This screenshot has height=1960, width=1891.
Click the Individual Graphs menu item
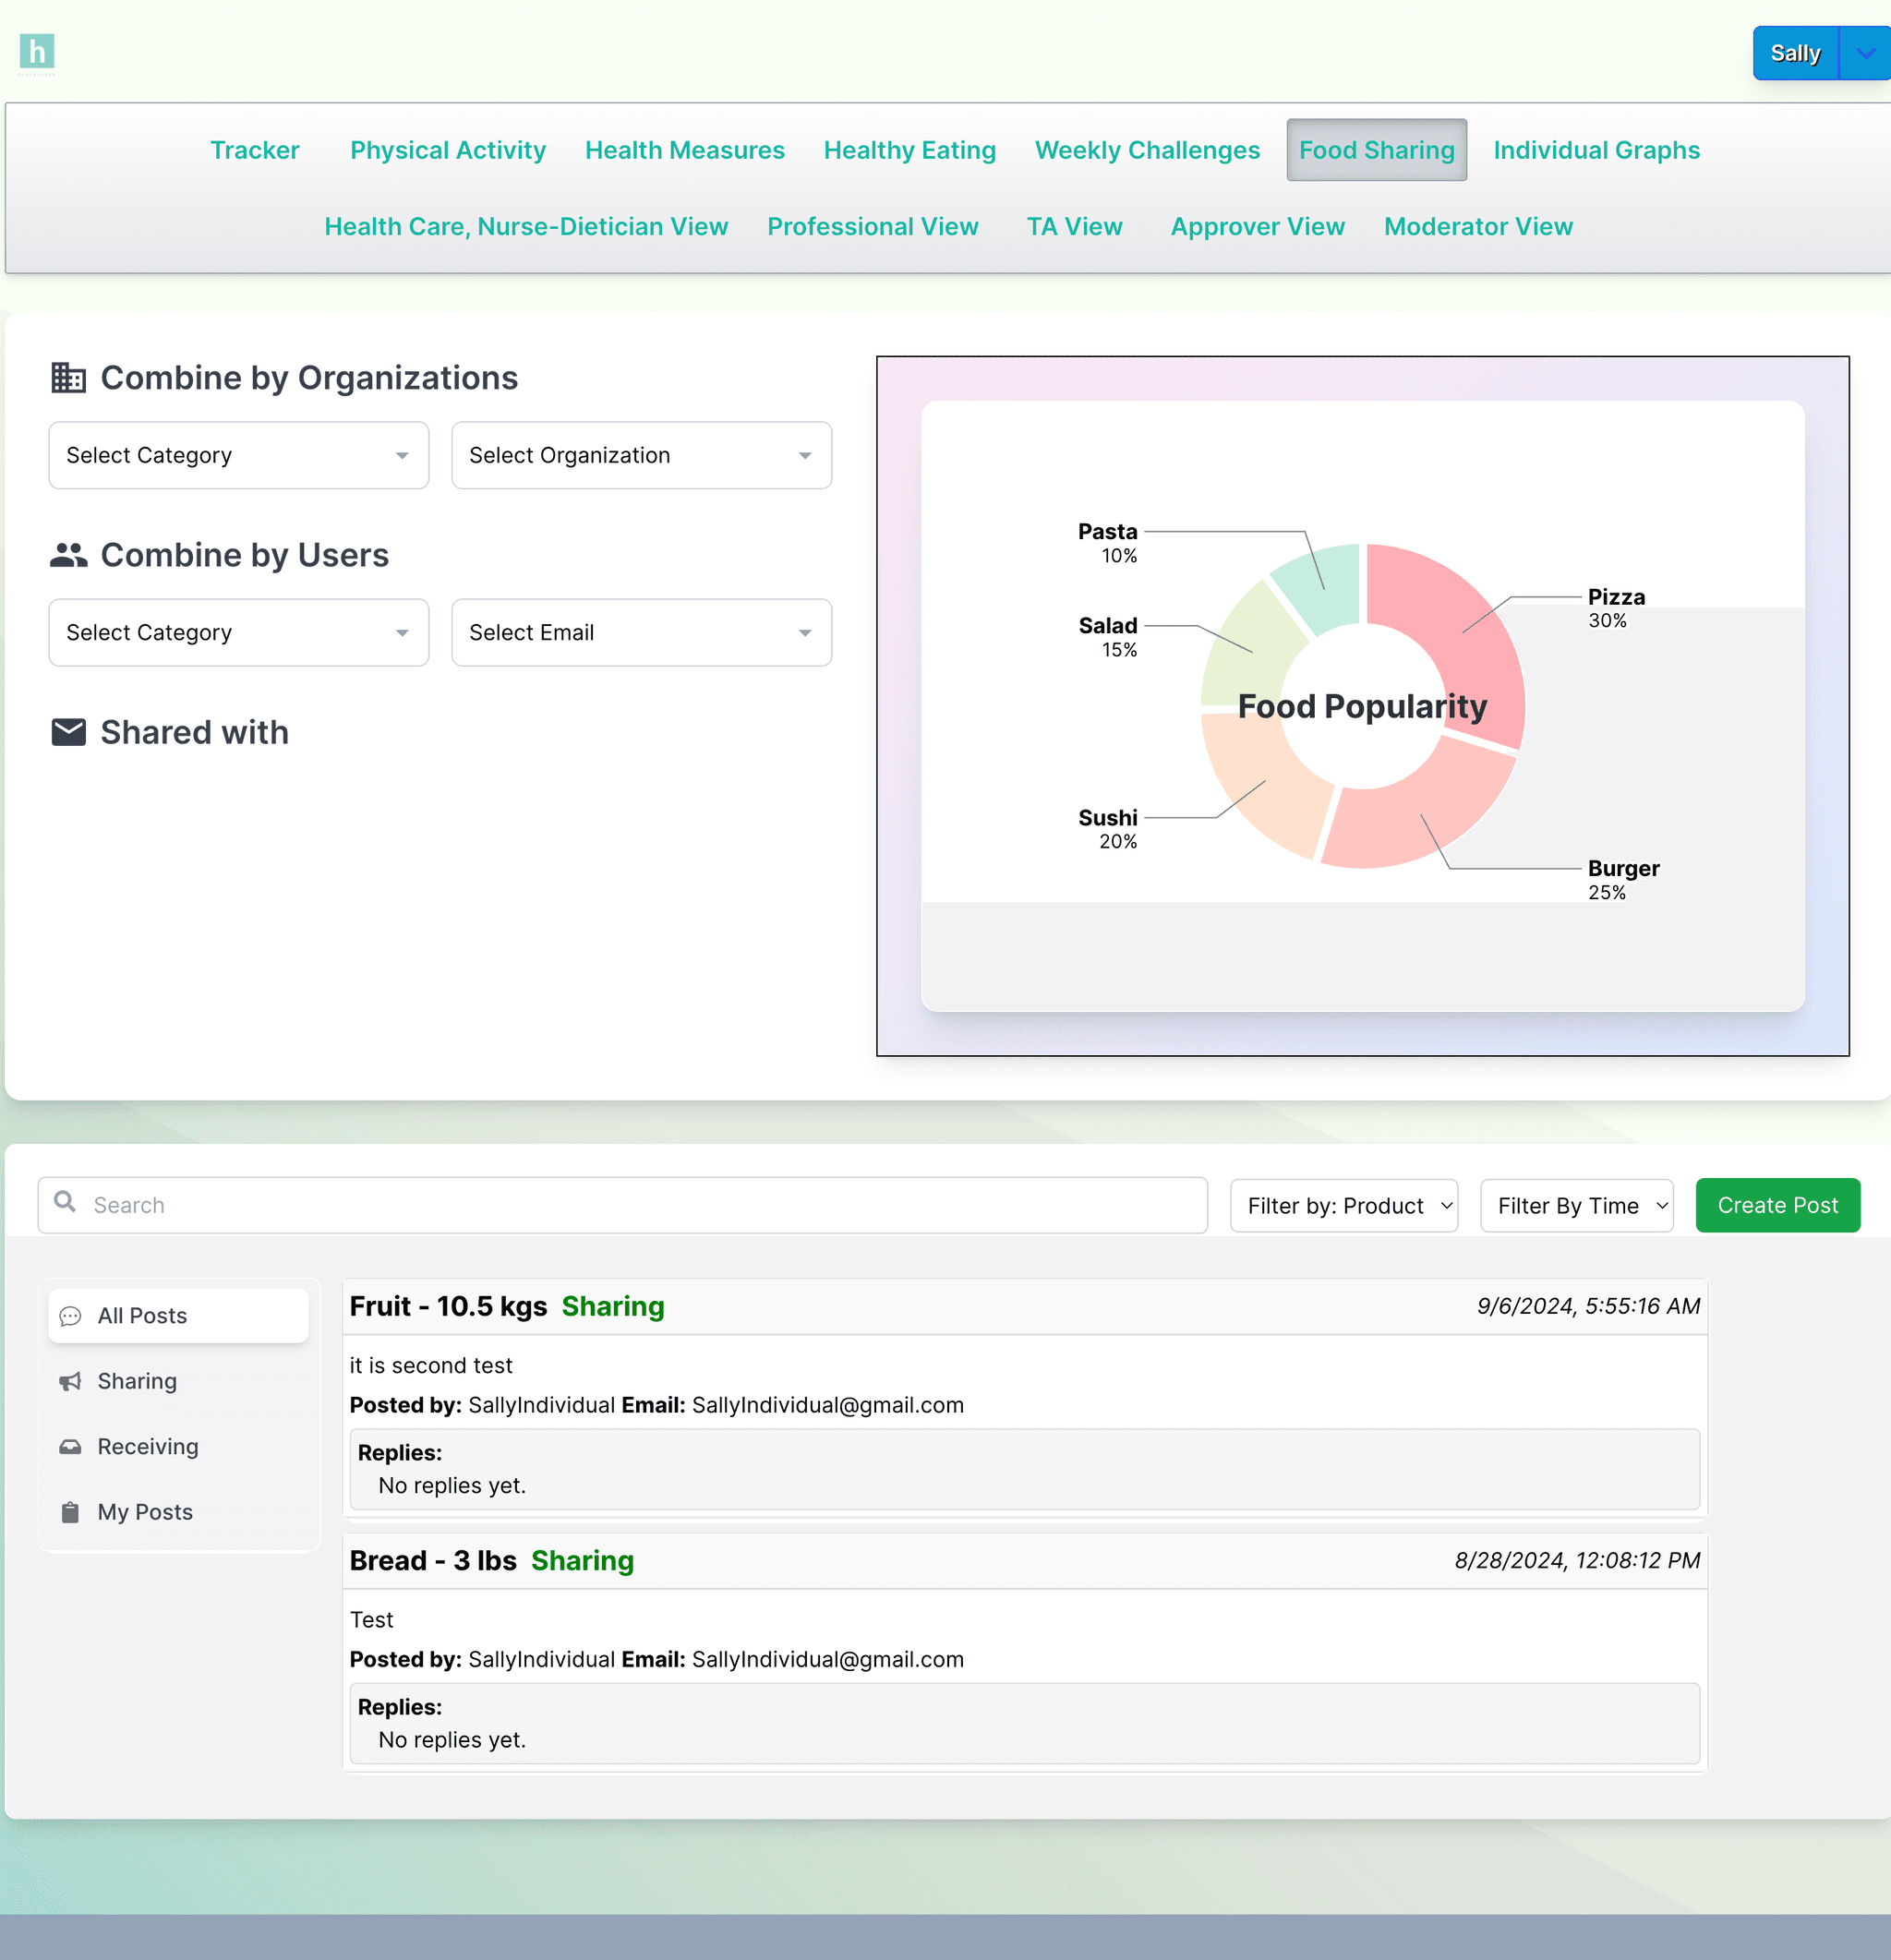coord(1596,149)
